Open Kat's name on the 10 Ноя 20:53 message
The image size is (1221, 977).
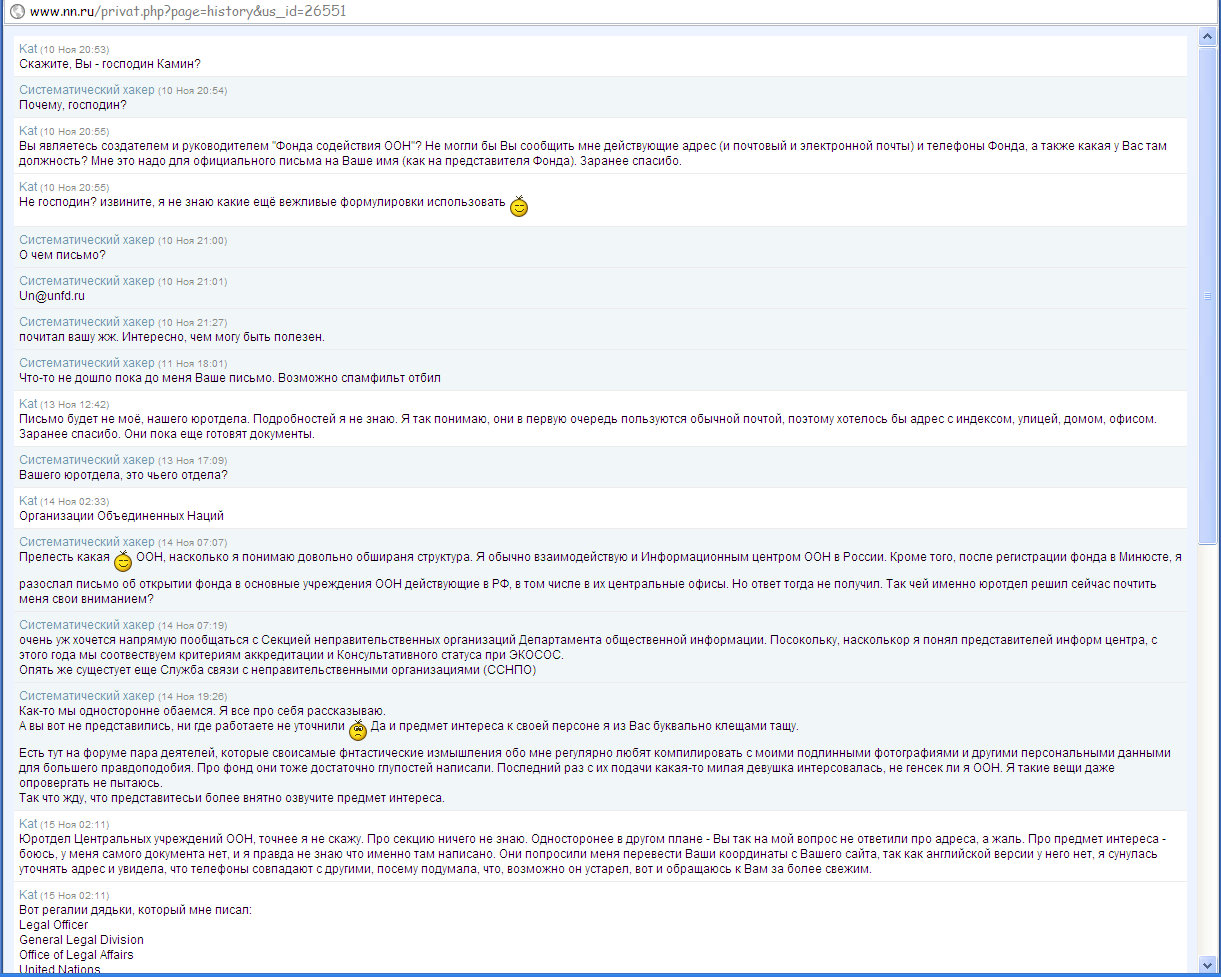(28, 49)
